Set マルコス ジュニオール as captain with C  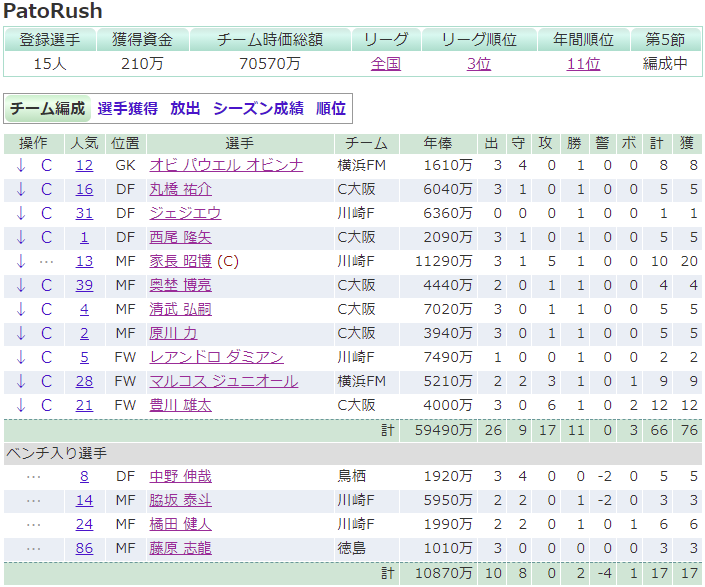coord(46,381)
